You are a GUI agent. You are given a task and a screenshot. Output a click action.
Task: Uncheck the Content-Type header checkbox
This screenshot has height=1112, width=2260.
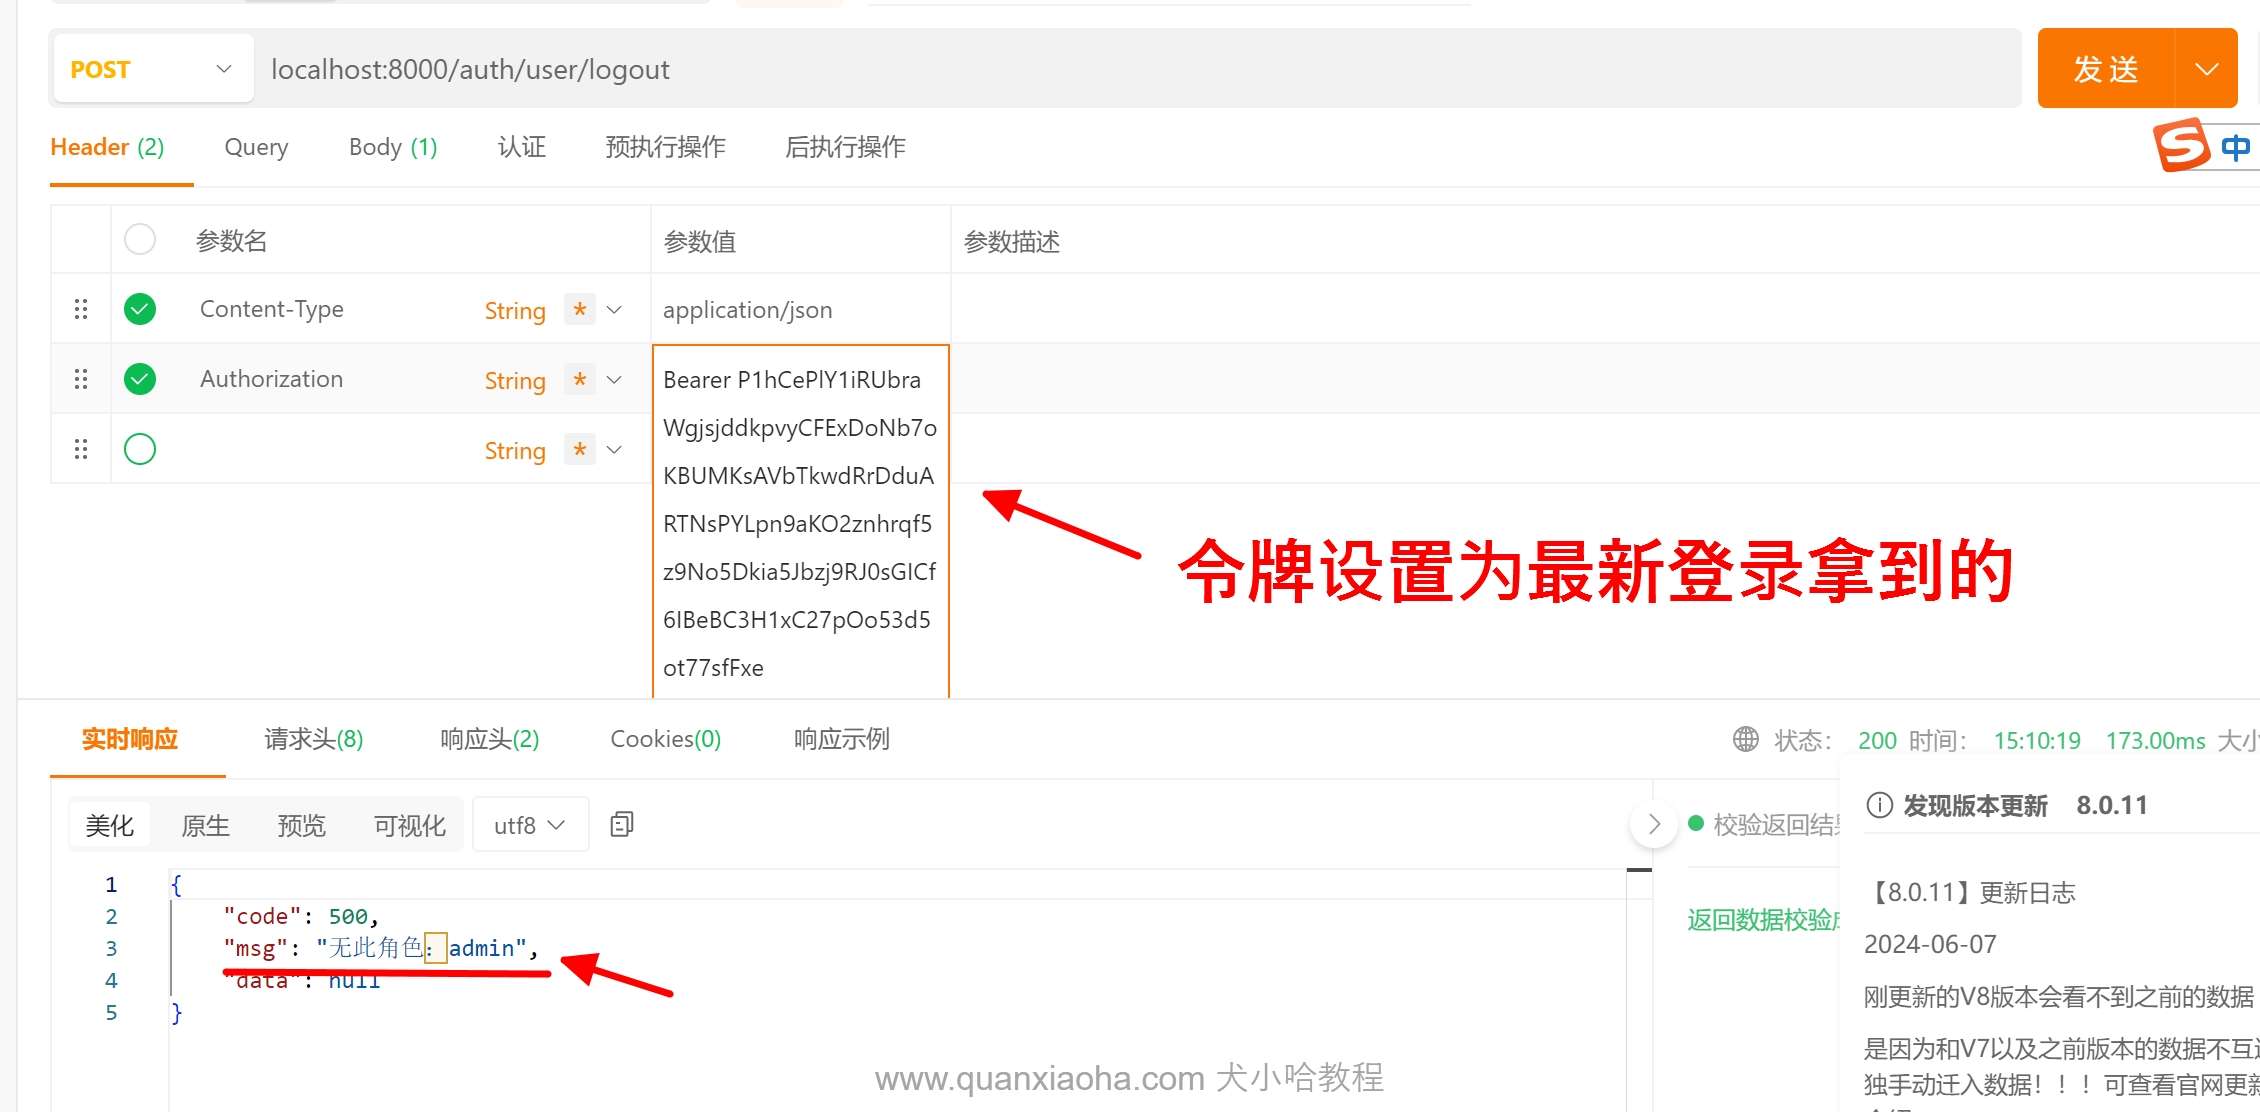click(140, 309)
